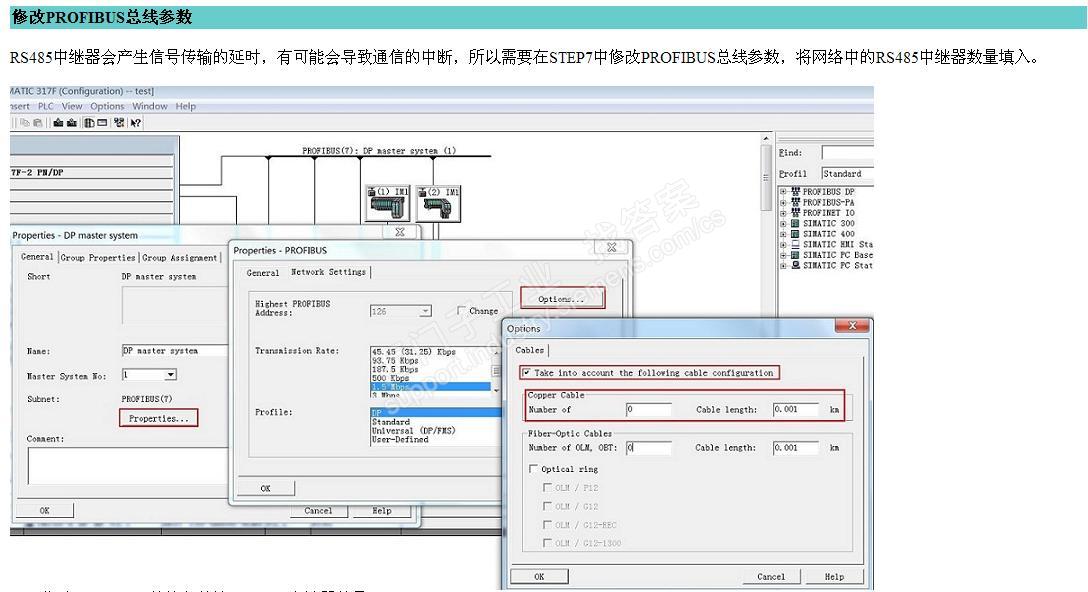Expand the PROFIBUS DP tree node
Viewport: 1088px width, 592px height.
click(x=783, y=192)
